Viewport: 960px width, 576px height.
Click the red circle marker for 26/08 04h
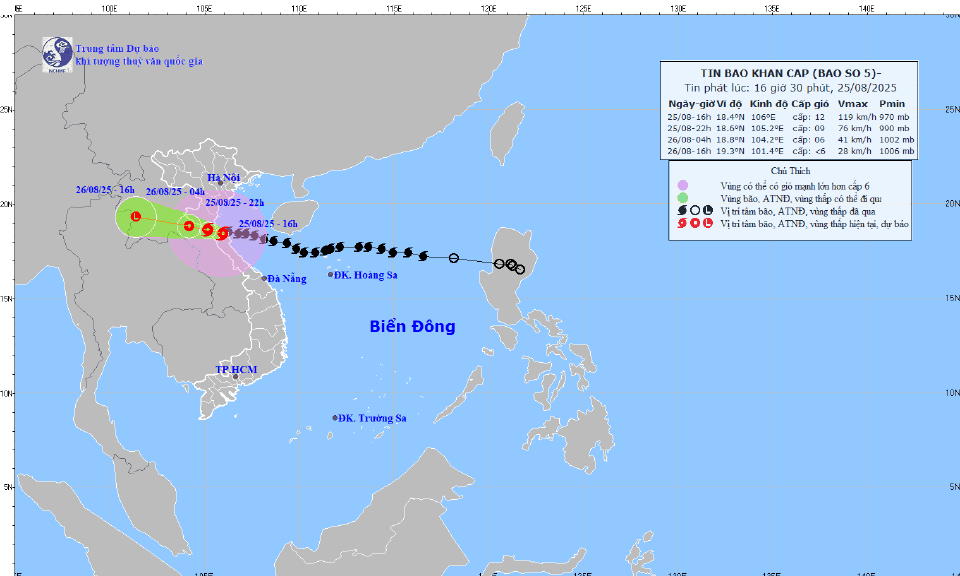(189, 226)
